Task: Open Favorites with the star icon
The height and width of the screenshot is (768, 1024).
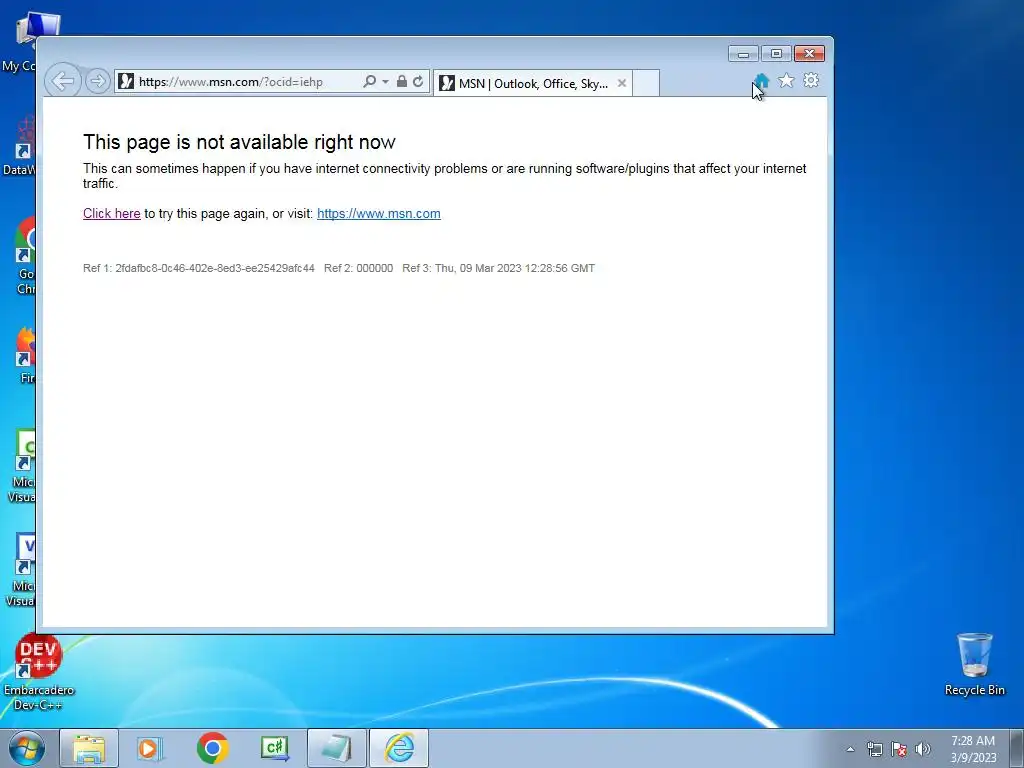Action: 786,80
